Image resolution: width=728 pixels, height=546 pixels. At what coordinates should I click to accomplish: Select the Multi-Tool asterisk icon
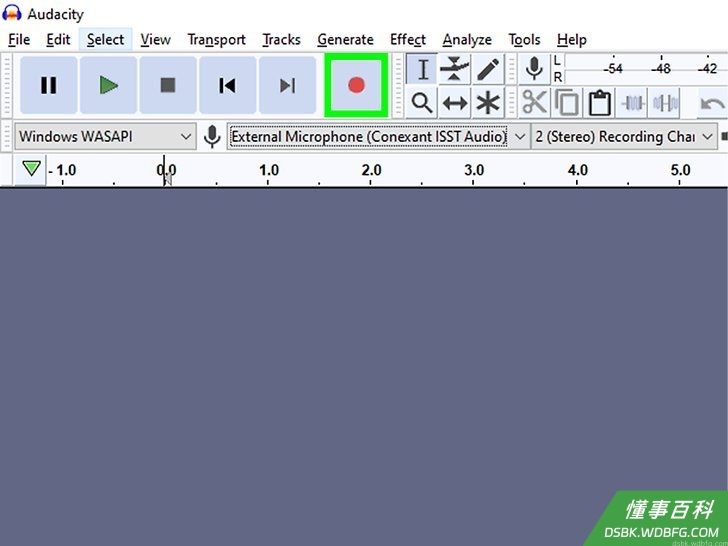[488, 103]
